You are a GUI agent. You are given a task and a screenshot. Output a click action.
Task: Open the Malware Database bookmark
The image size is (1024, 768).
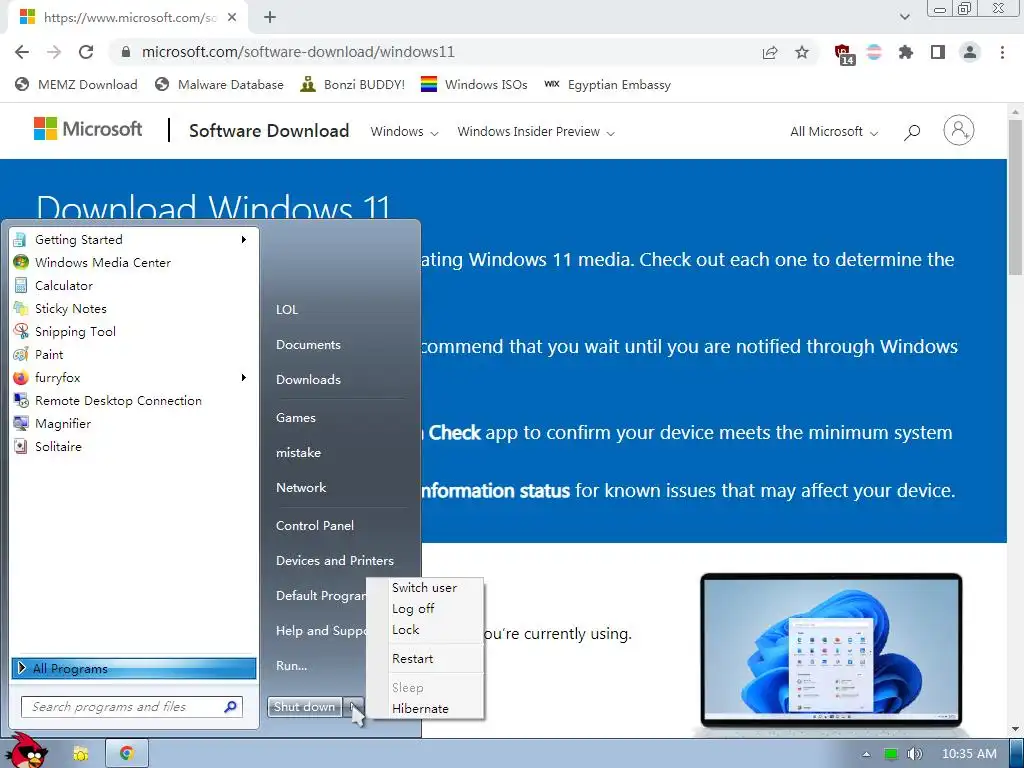click(219, 85)
